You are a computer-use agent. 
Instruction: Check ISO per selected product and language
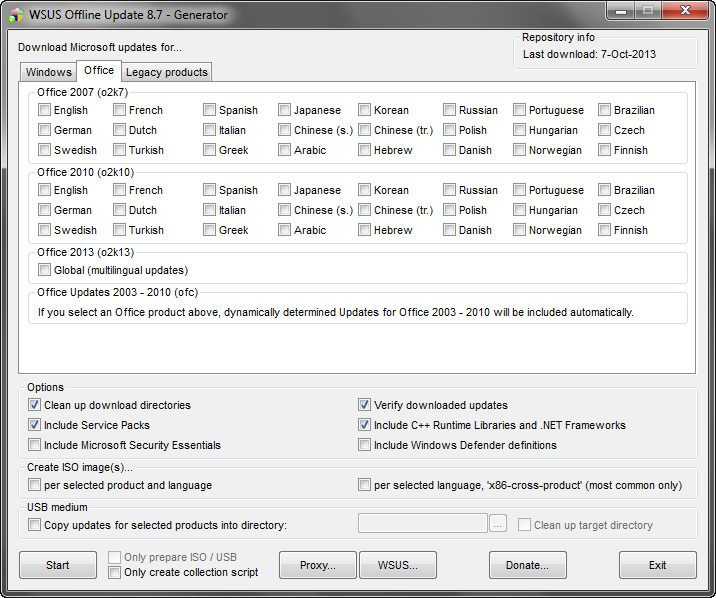pyautogui.click(x=34, y=484)
